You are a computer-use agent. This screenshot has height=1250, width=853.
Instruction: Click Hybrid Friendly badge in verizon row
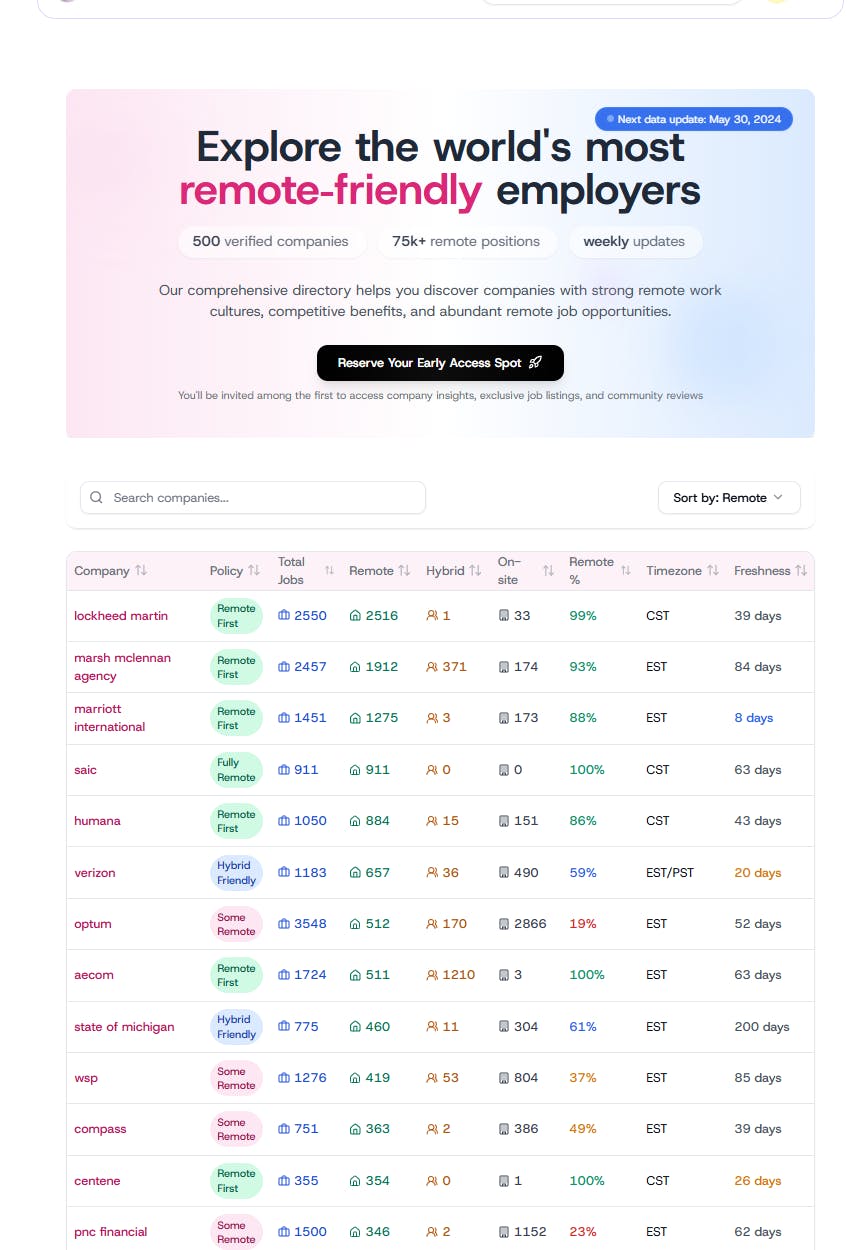coord(236,873)
